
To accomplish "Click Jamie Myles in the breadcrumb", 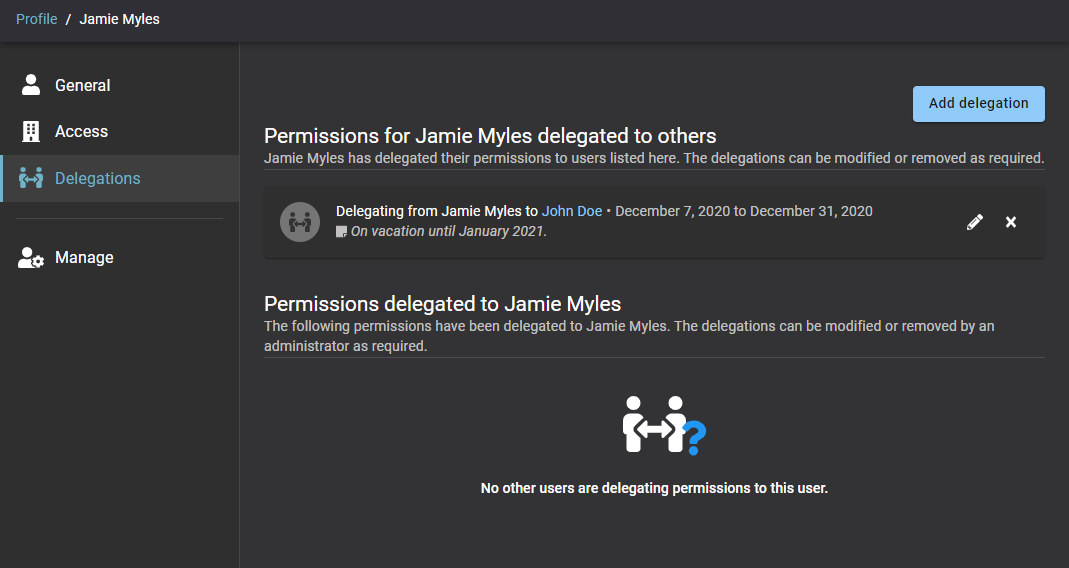I will pyautogui.click(x=119, y=19).
